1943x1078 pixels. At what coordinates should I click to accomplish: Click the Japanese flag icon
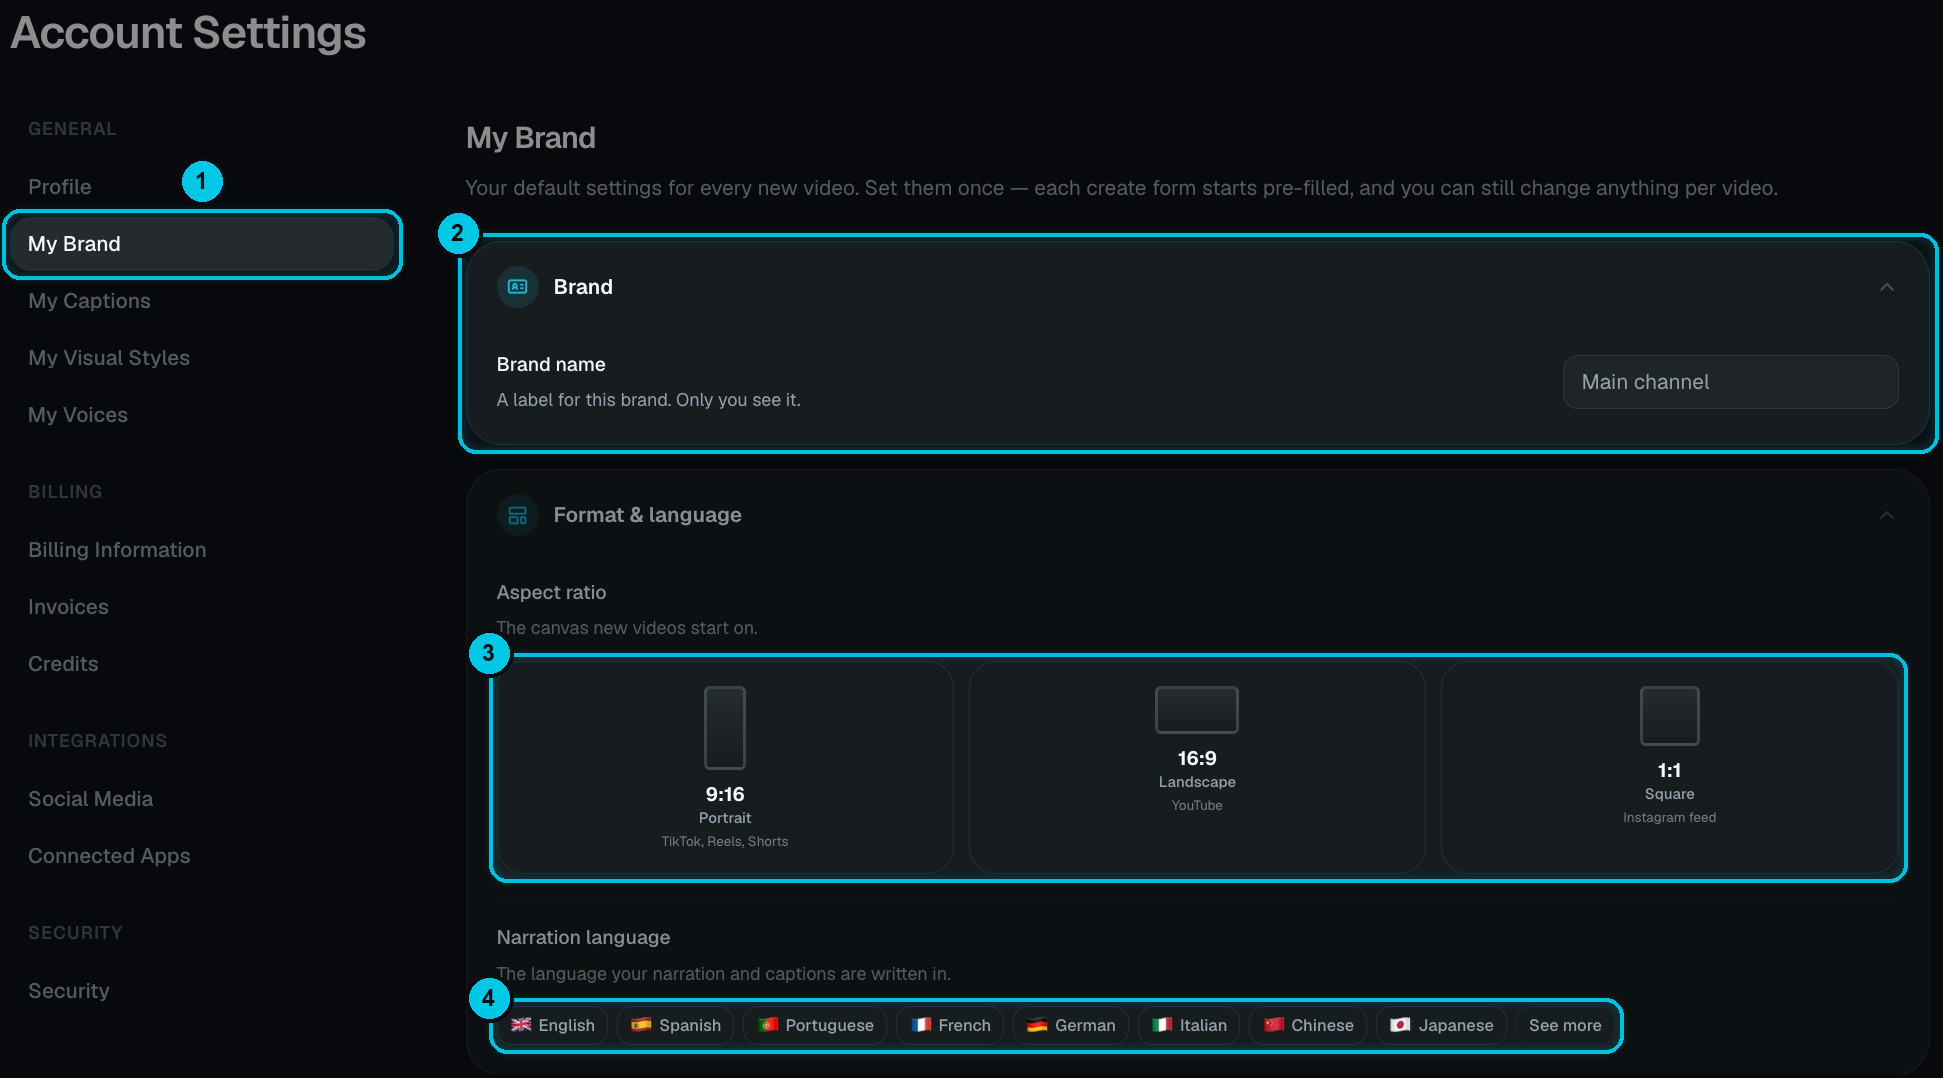point(1401,1025)
